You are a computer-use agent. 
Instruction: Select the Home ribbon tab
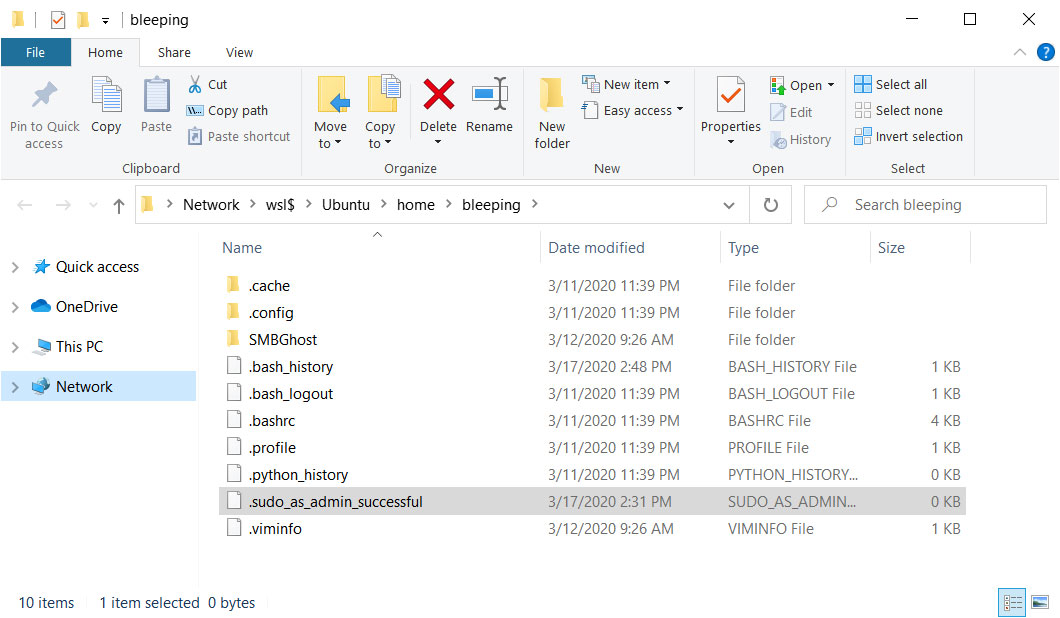[x=105, y=52]
